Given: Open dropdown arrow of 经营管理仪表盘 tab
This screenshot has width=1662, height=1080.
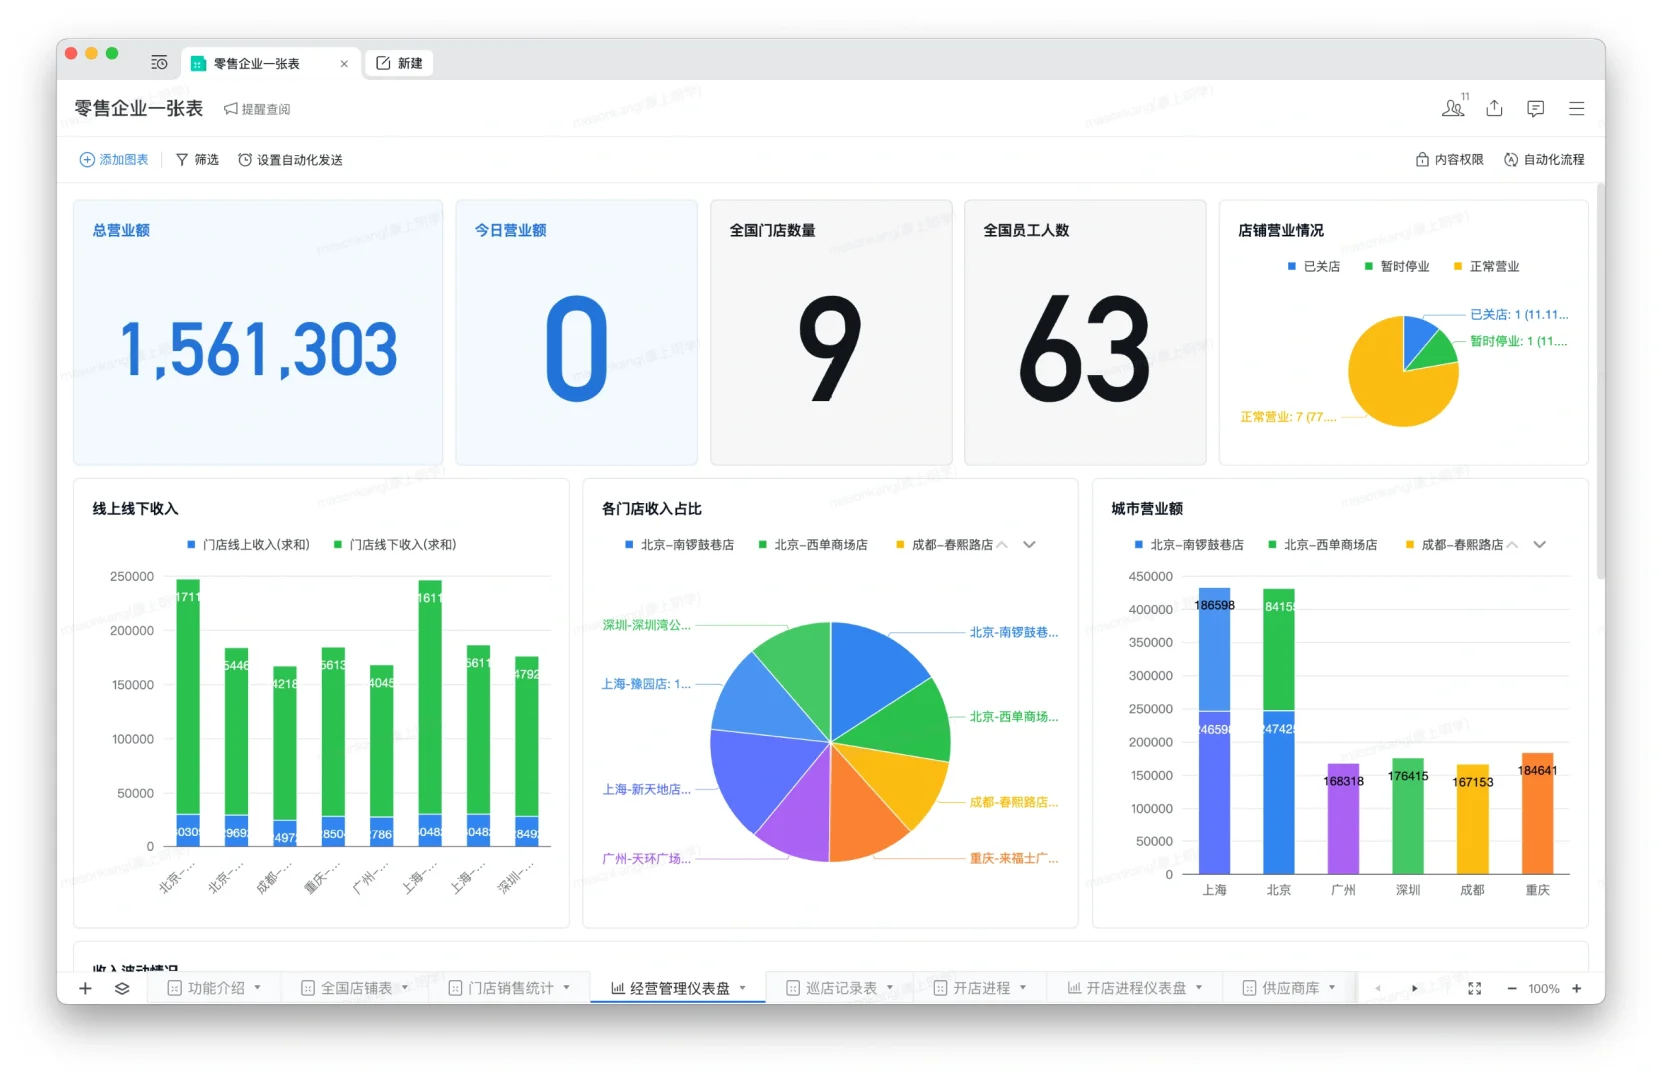Looking at the screenshot, I should [743, 988].
